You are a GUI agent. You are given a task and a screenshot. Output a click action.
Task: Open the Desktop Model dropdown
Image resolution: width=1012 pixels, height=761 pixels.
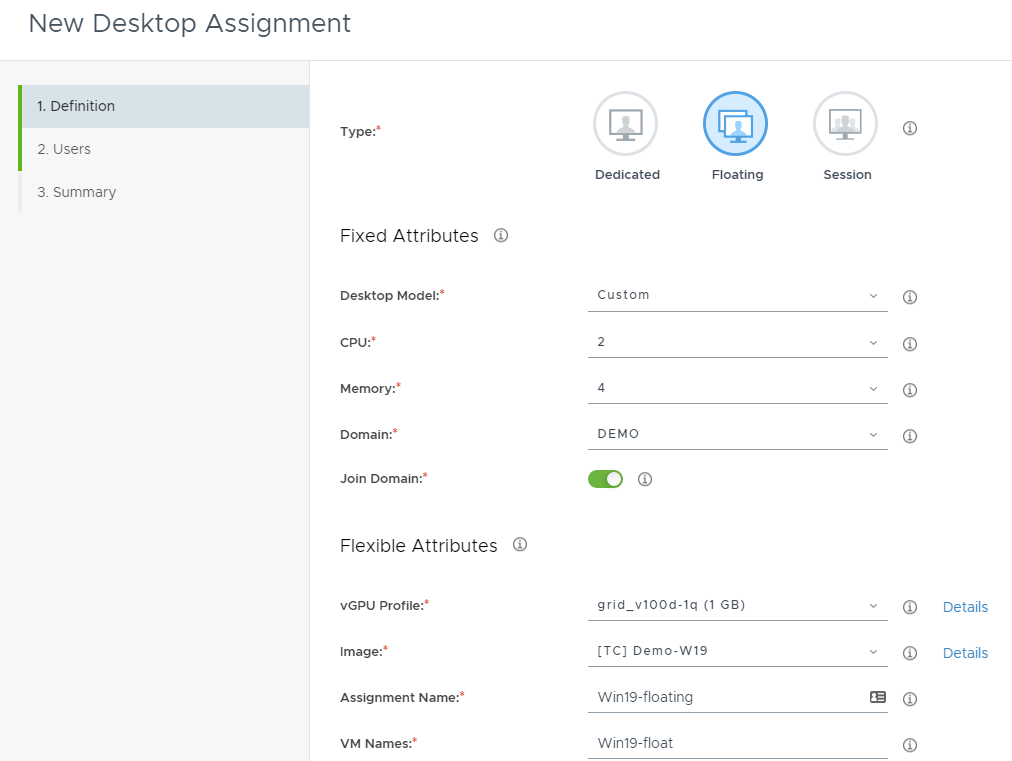737,295
